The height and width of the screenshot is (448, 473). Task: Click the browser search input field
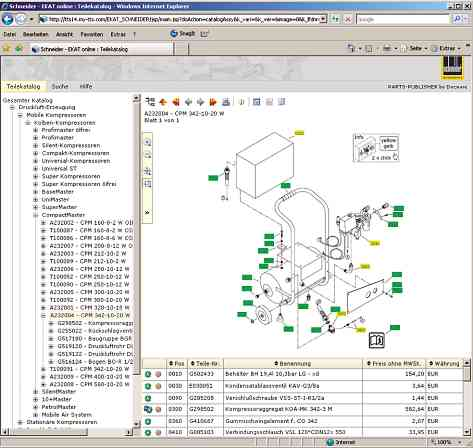[403, 19]
